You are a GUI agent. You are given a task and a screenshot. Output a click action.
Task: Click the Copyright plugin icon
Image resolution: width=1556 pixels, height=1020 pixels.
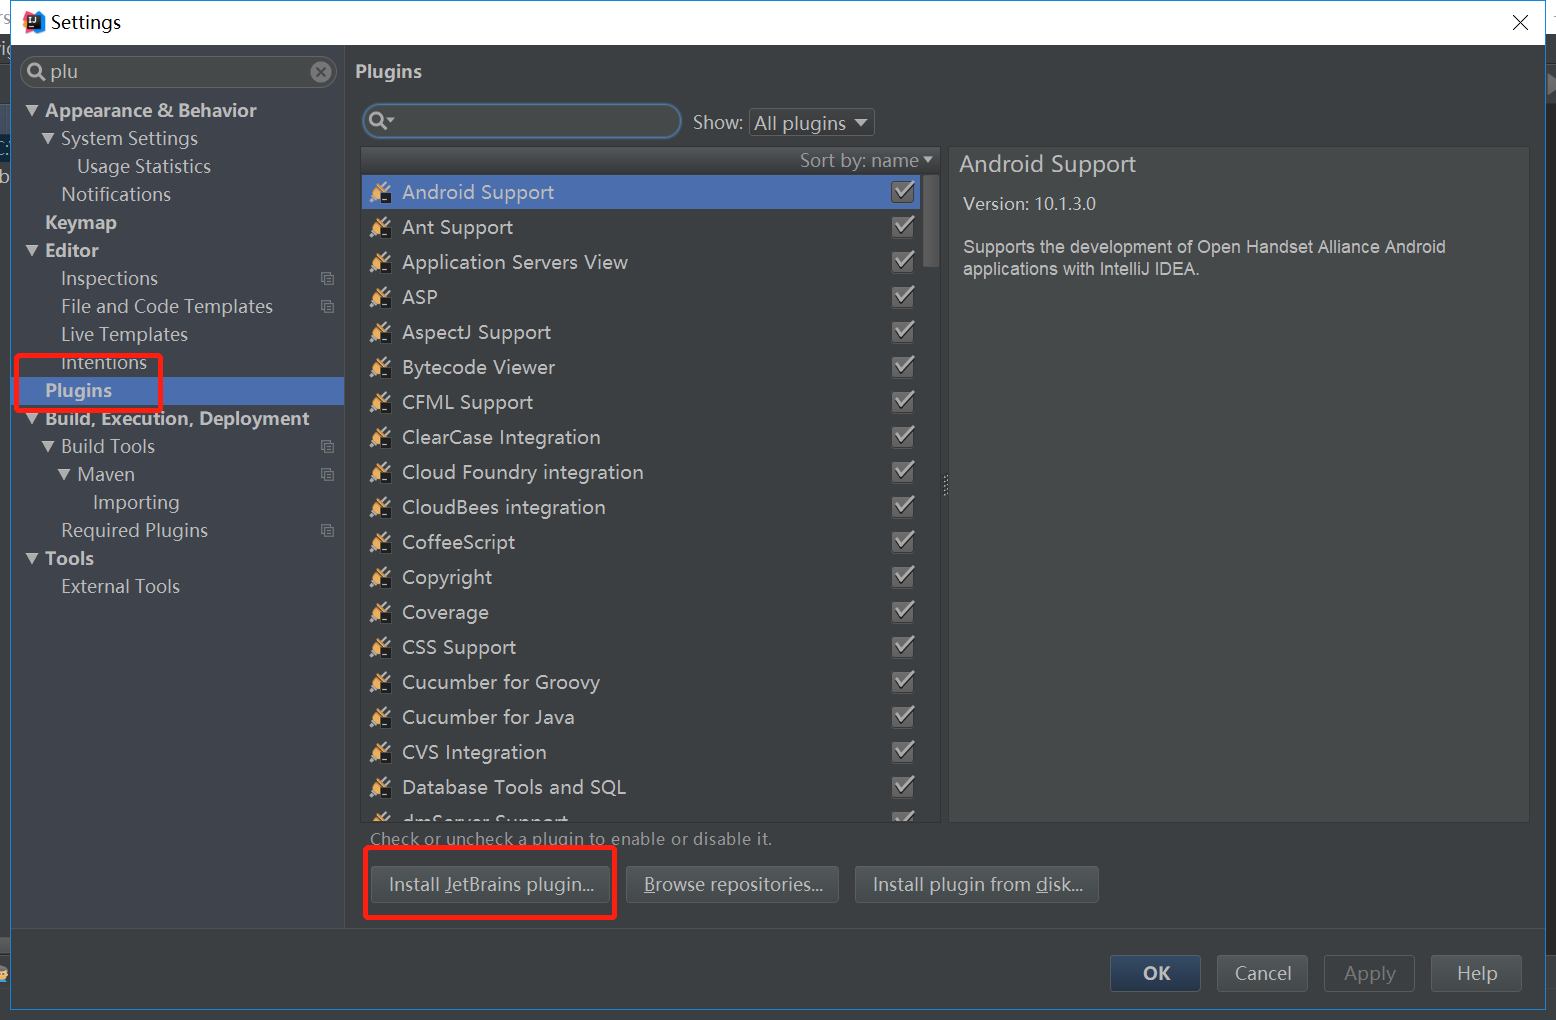380,577
